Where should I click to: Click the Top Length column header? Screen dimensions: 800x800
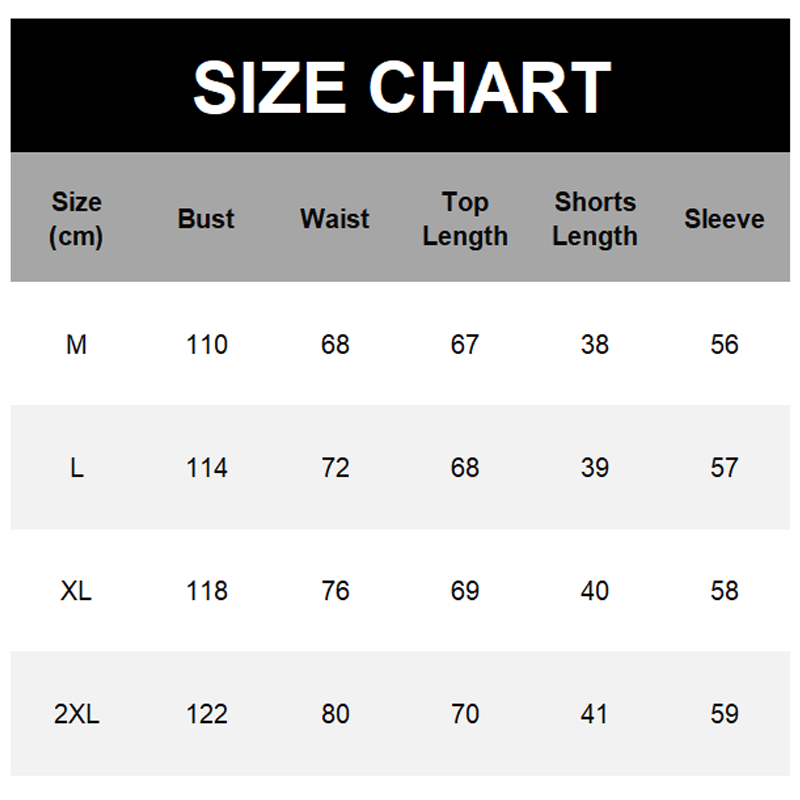coord(465,219)
